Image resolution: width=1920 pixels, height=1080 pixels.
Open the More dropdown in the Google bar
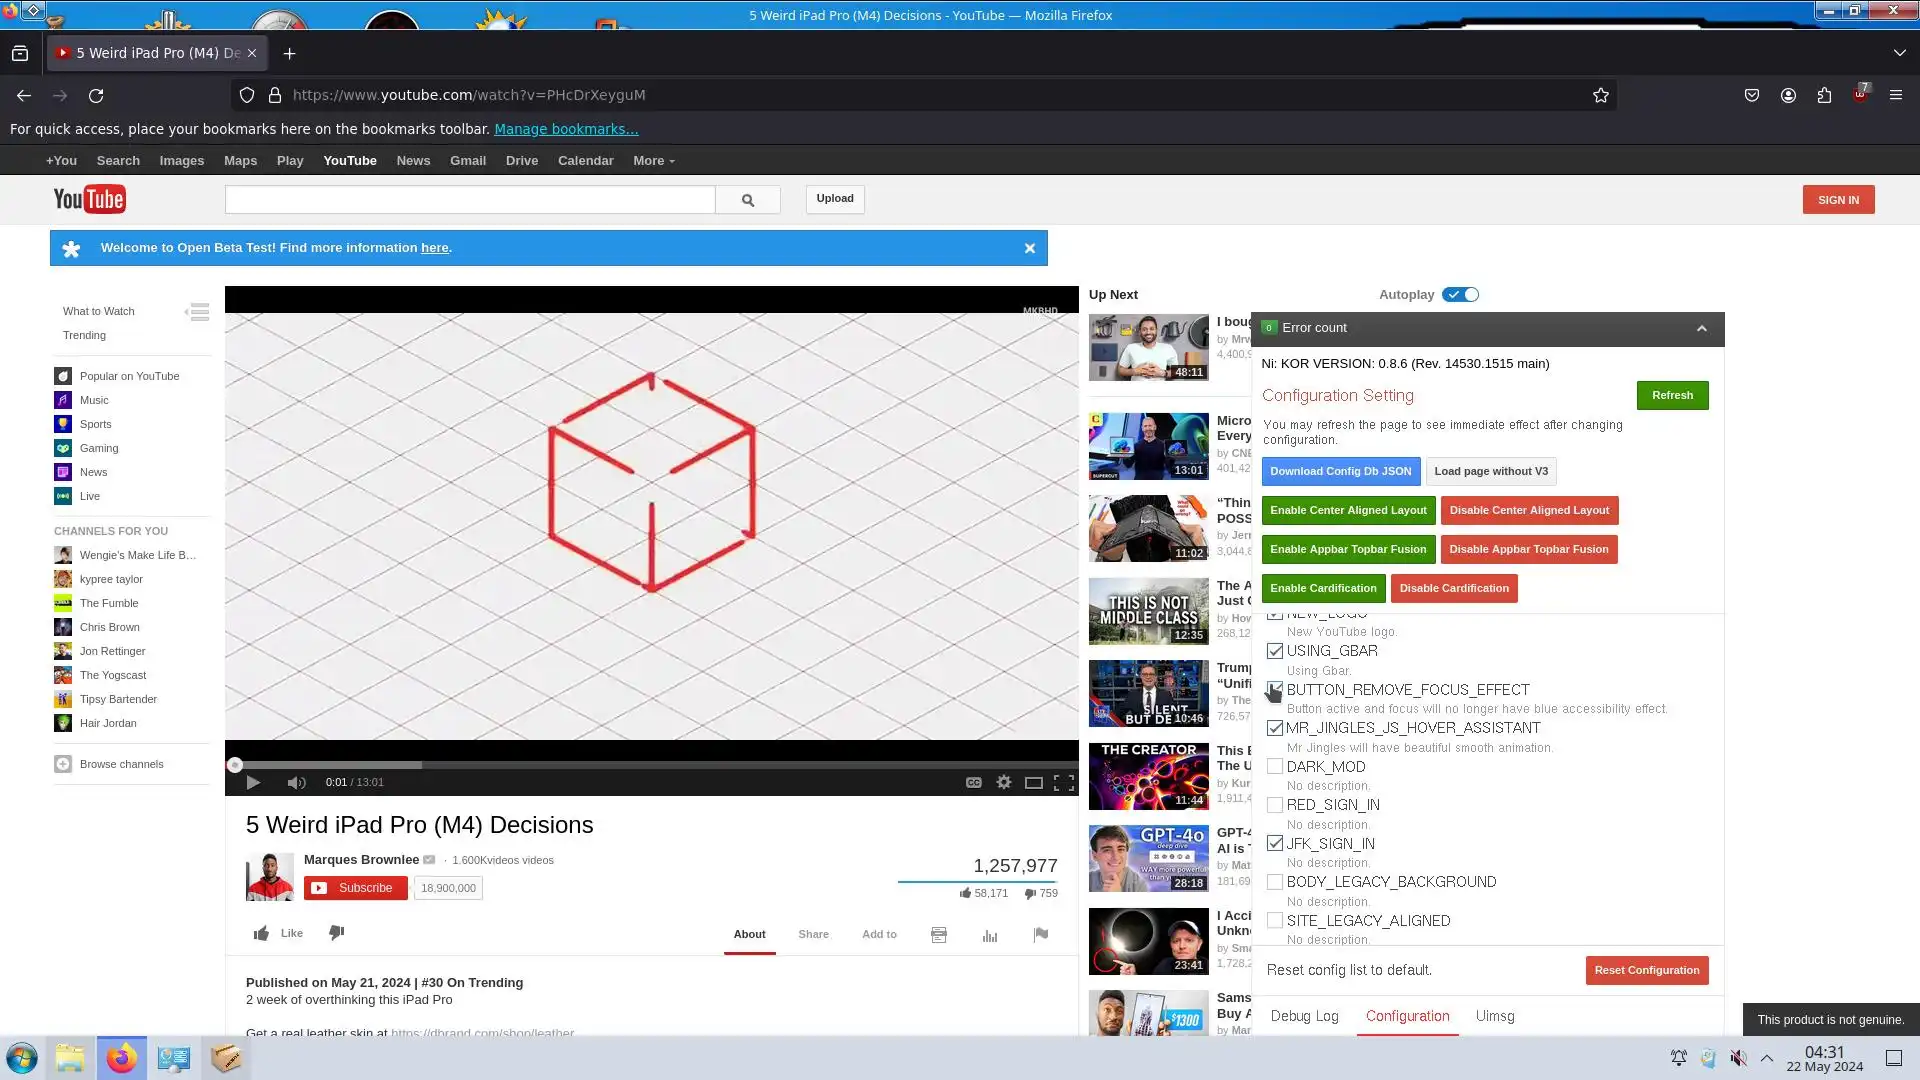coord(653,161)
